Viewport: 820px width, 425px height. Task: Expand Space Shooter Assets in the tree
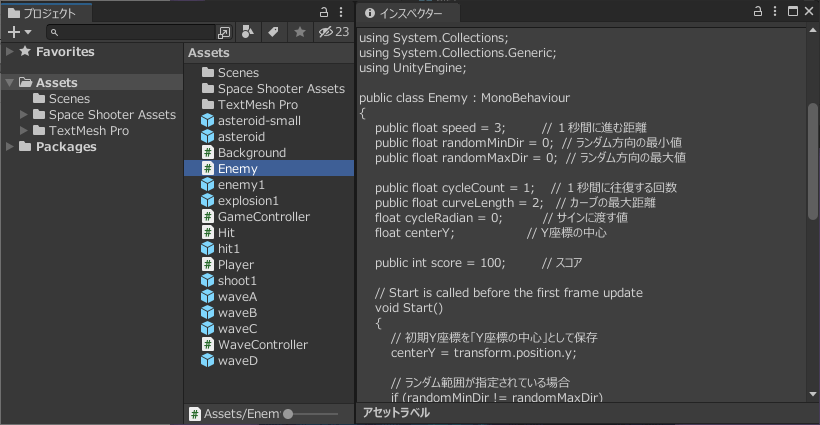point(24,114)
